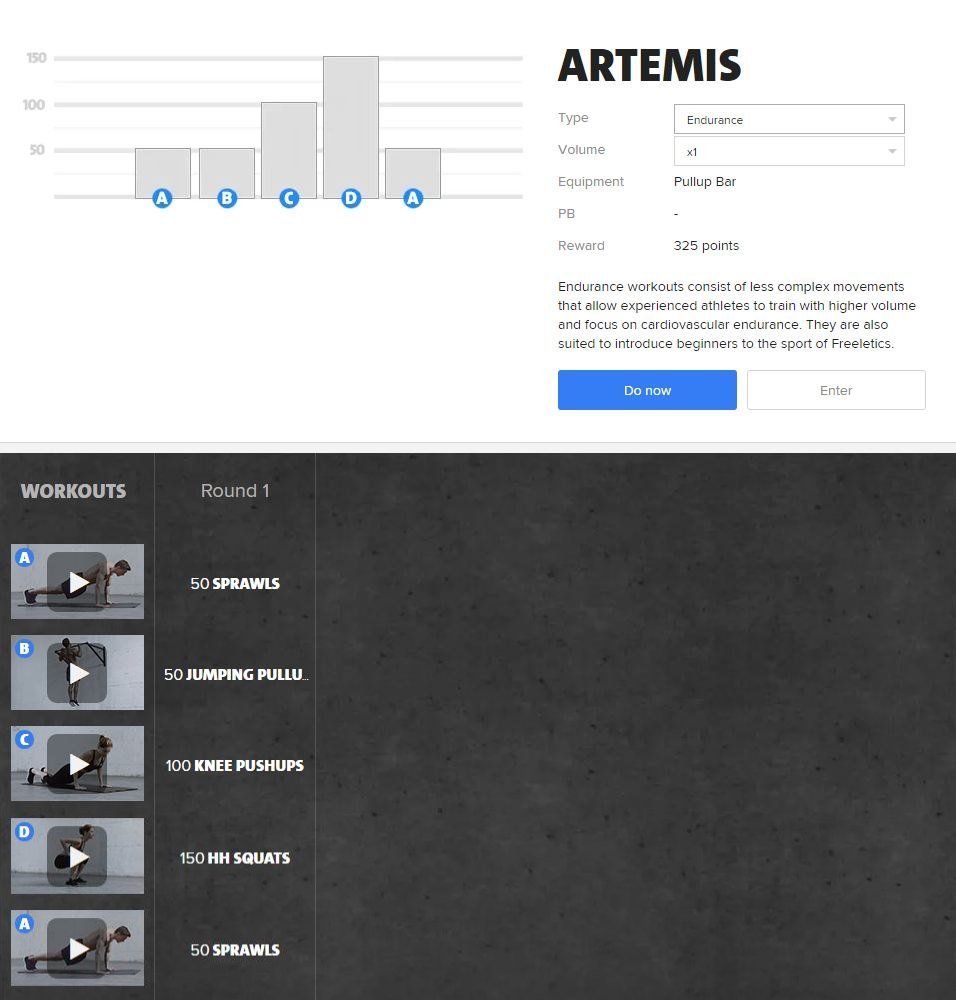Click the dropdown arrow in Volume field
This screenshot has width=956, height=1000.
(x=892, y=151)
